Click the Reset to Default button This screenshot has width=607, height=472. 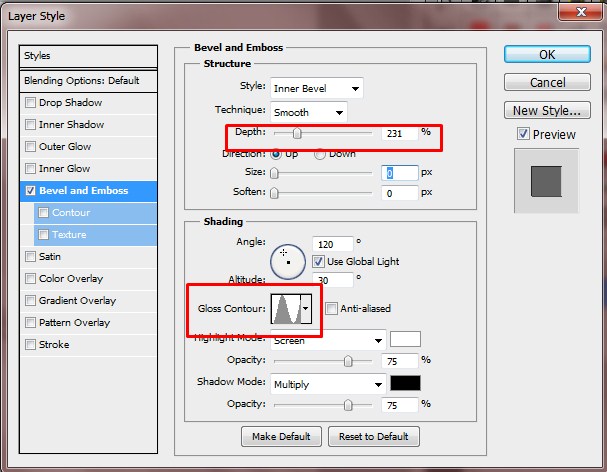click(x=374, y=437)
